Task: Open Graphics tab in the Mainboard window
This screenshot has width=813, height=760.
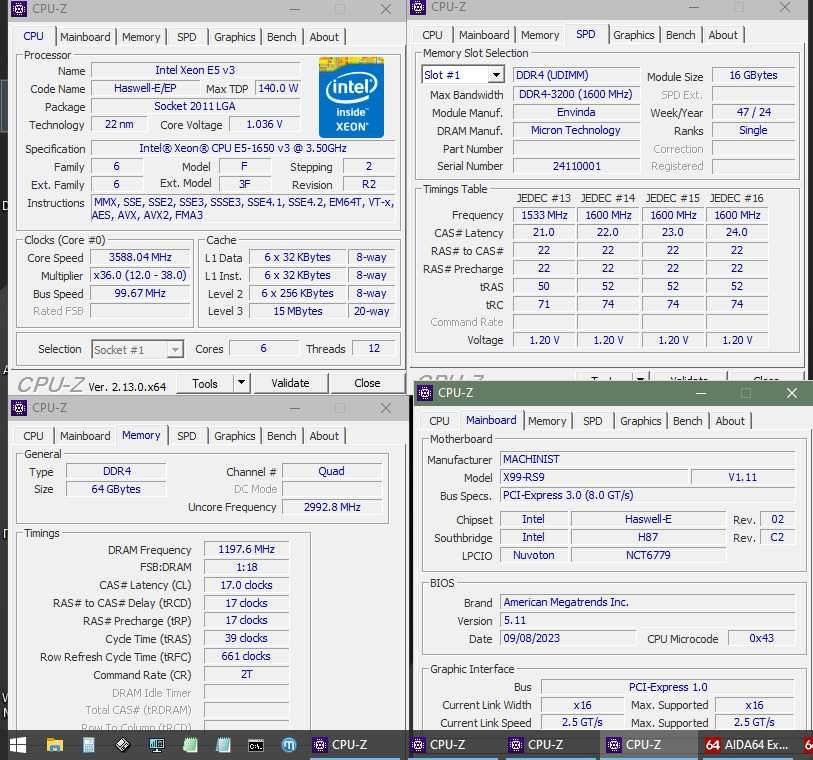Action: 640,421
